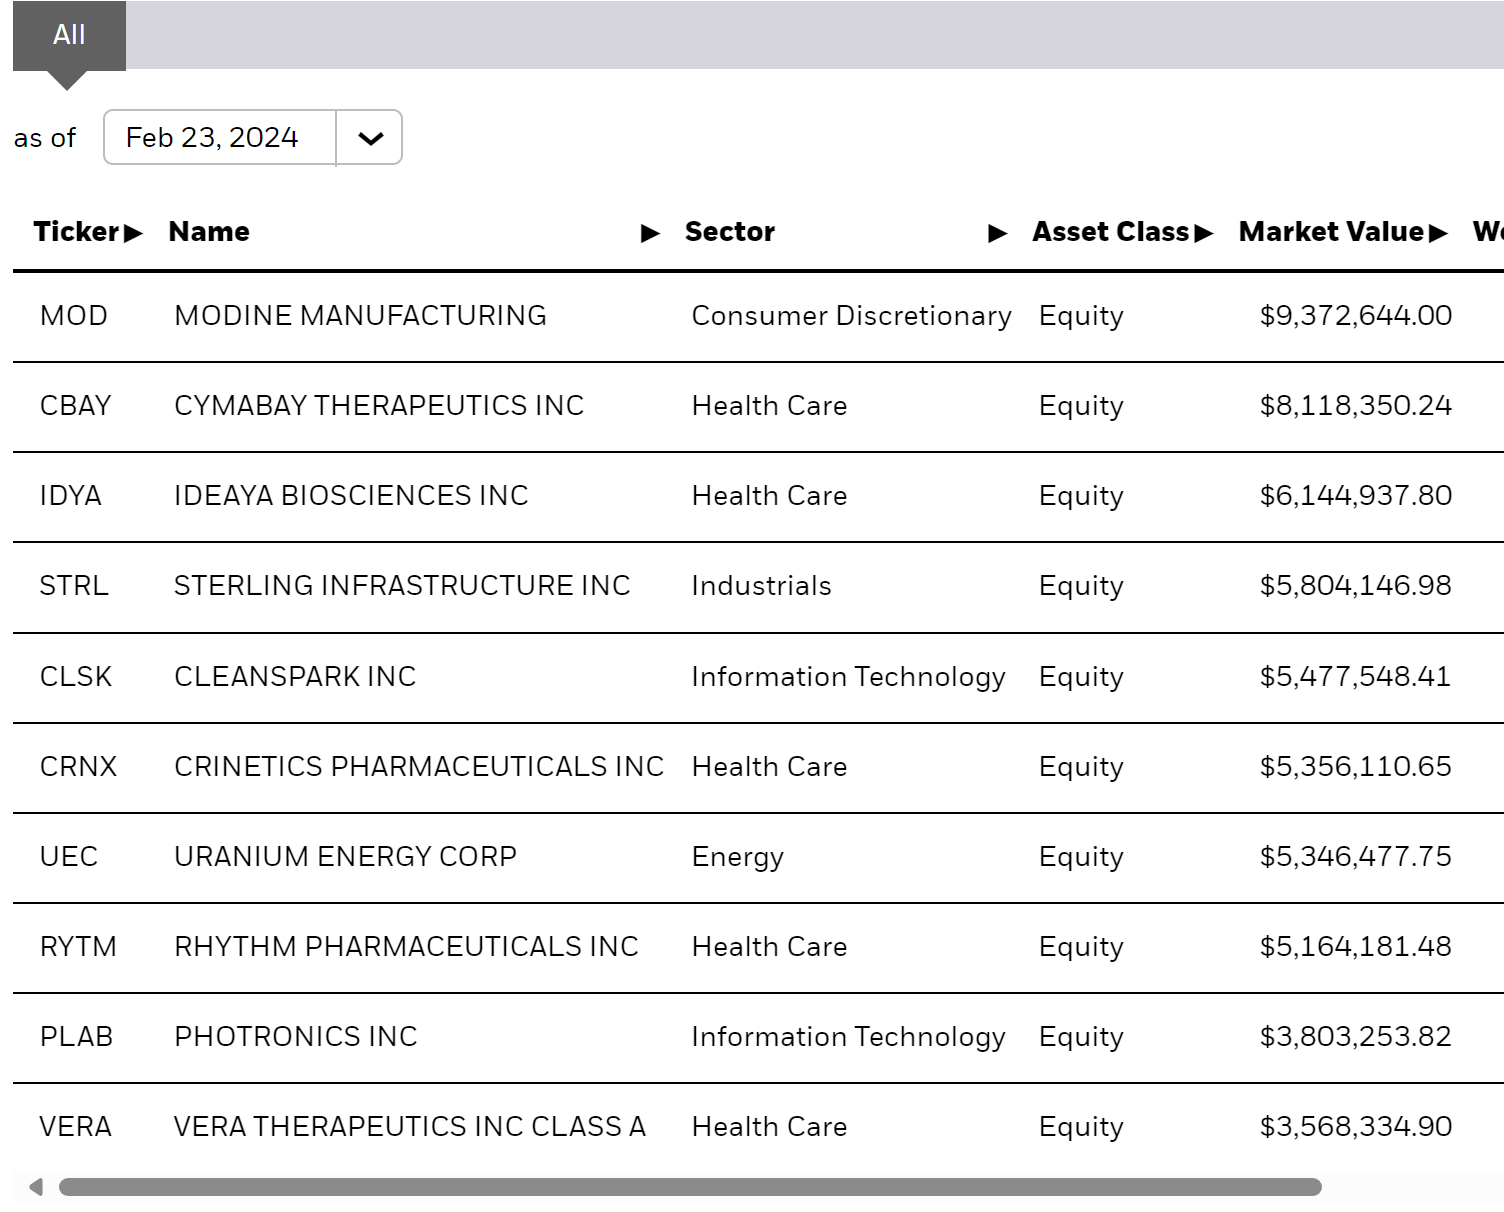Click the horizontal scrollbar thumb

click(x=690, y=1187)
